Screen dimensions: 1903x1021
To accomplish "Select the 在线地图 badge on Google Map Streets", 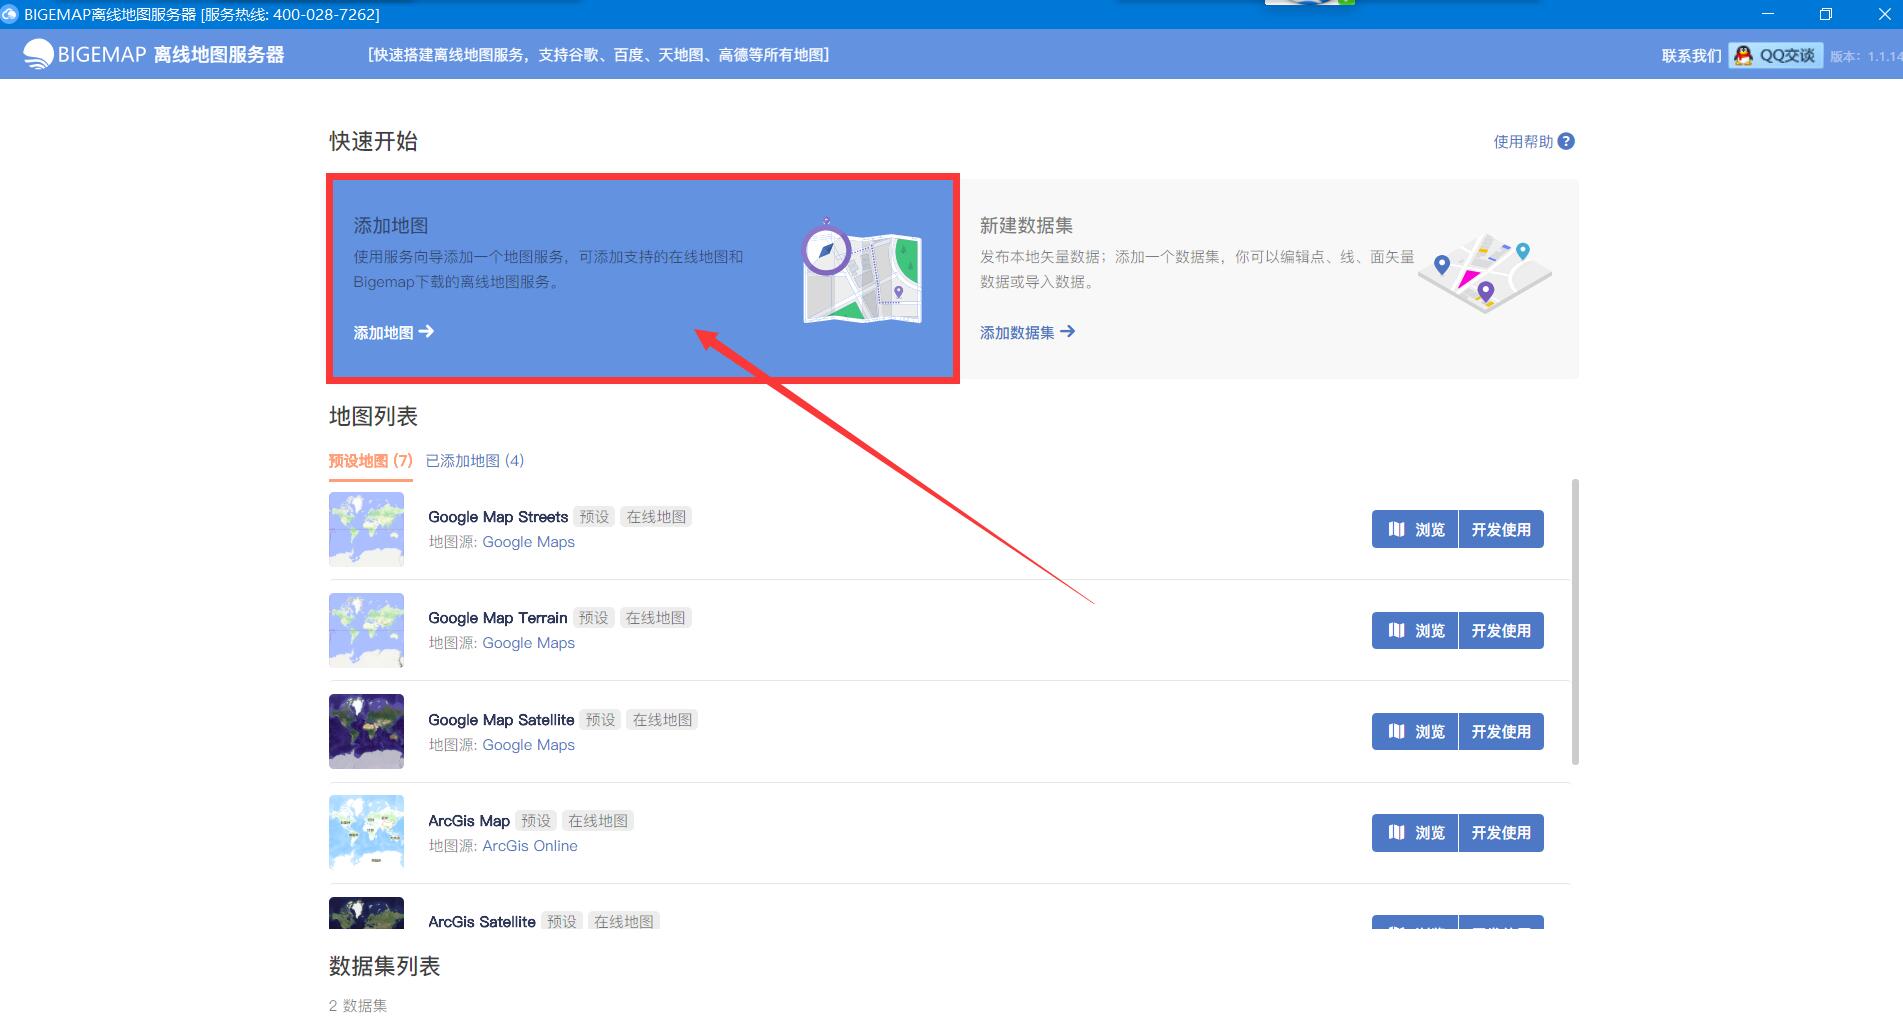I will tap(655, 516).
